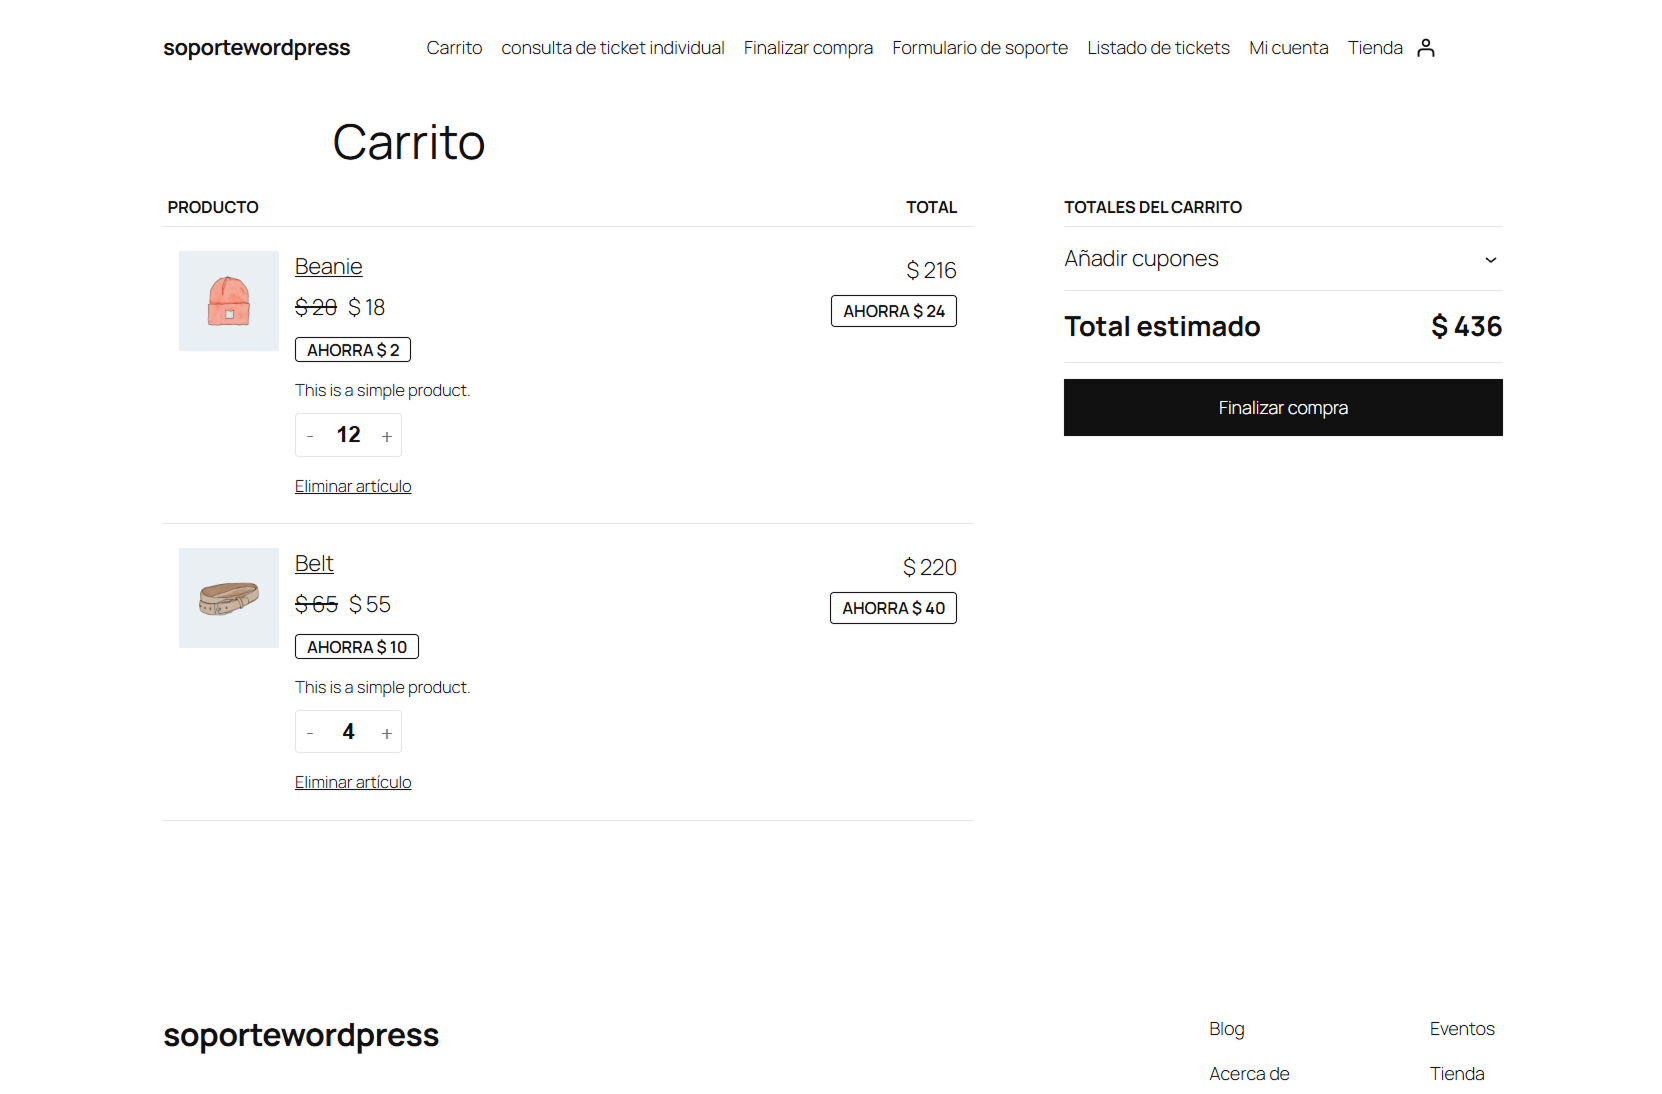Increase Beanie quantity with plus button
This screenshot has height=1094, width=1662.
387,436
